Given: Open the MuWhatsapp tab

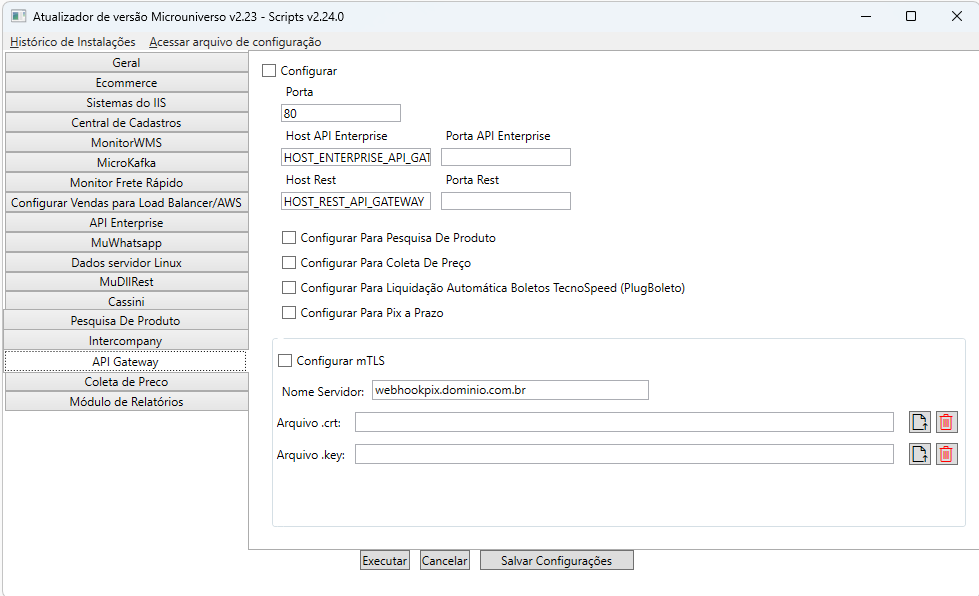Looking at the screenshot, I should point(127,243).
